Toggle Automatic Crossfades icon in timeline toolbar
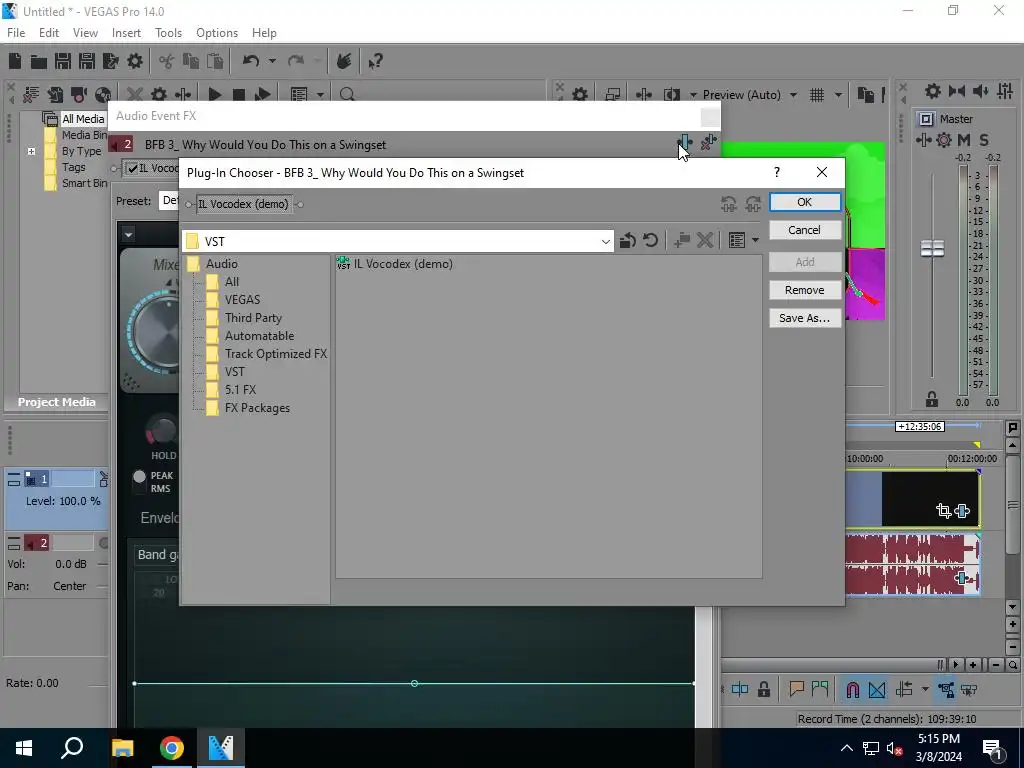The height and width of the screenshot is (768, 1024). [x=877, y=690]
